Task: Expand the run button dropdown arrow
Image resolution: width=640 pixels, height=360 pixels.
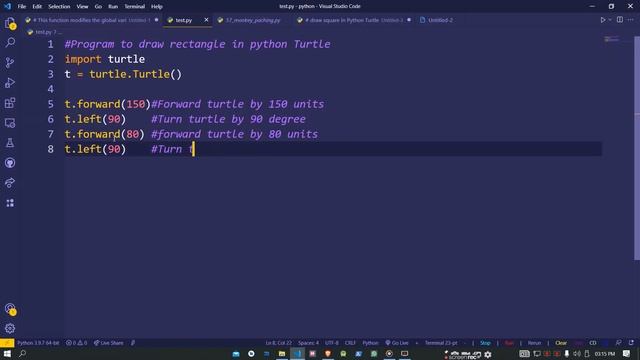Action: 610,20
